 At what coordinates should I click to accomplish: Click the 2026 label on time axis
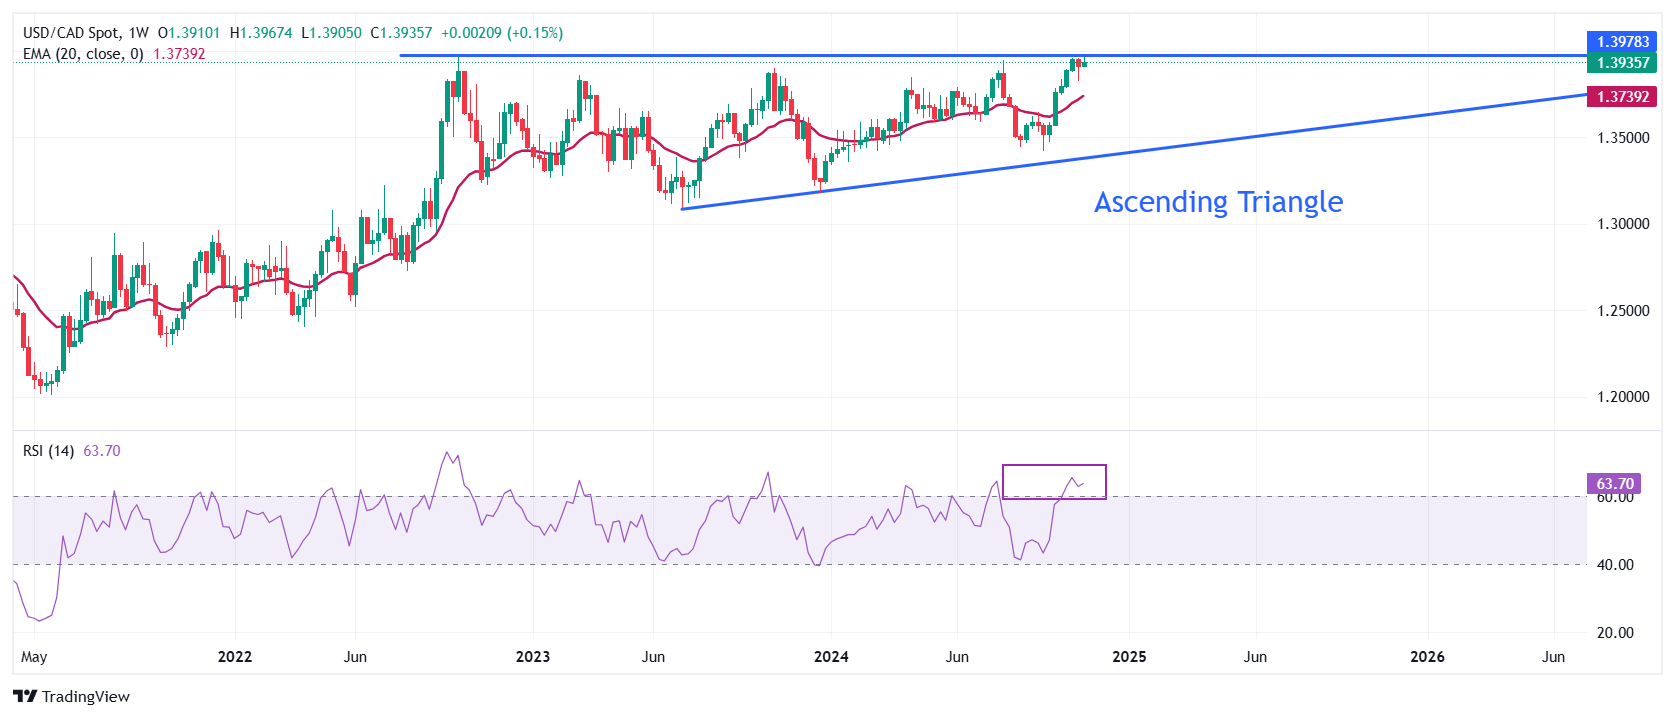pos(1427,657)
